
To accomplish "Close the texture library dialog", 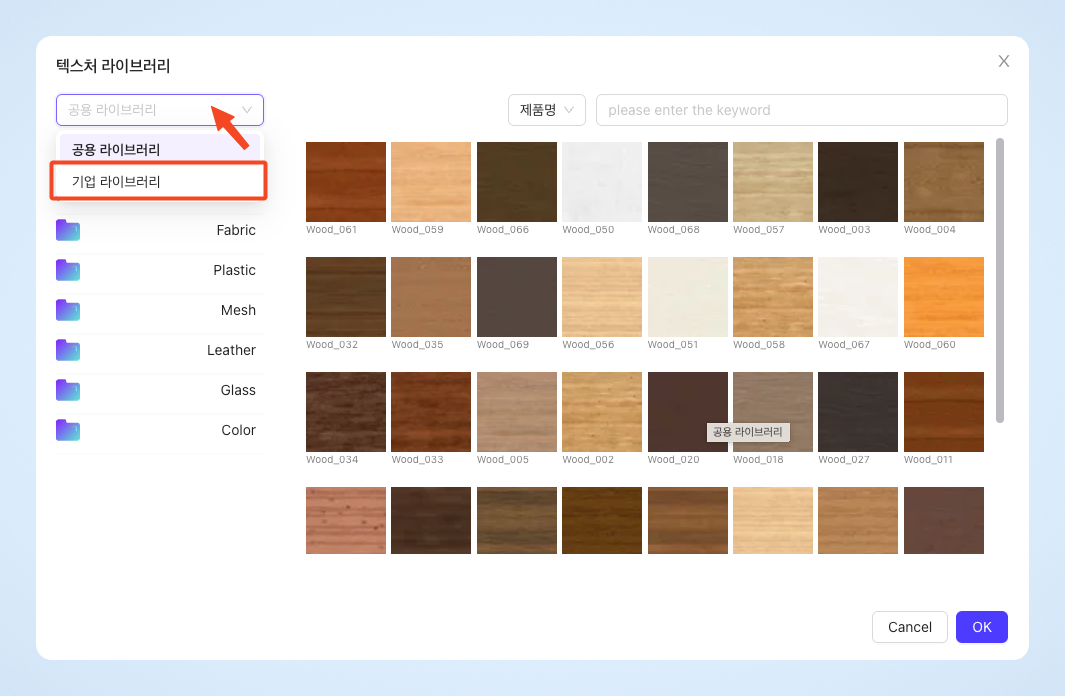I will (x=1003, y=61).
